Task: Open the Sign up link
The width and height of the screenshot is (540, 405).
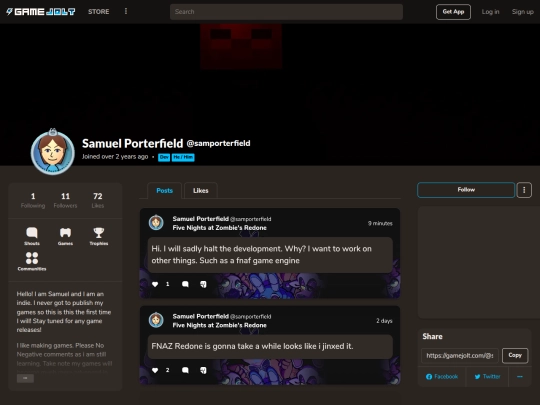Action: (x=522, y=12)
